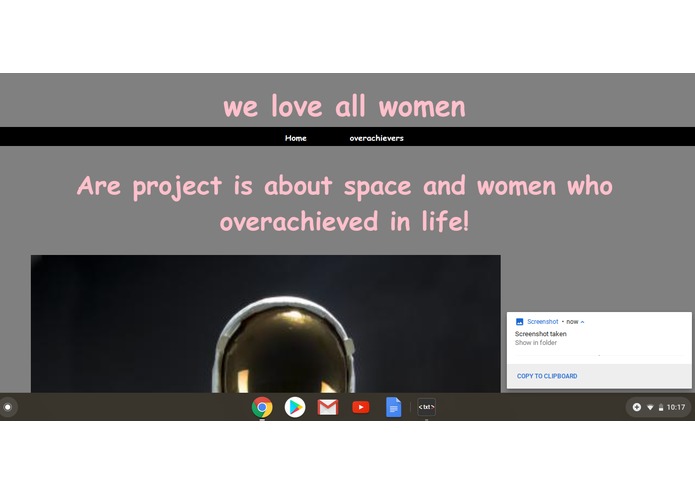Click the 'we love all women' heading

(344, 106)
